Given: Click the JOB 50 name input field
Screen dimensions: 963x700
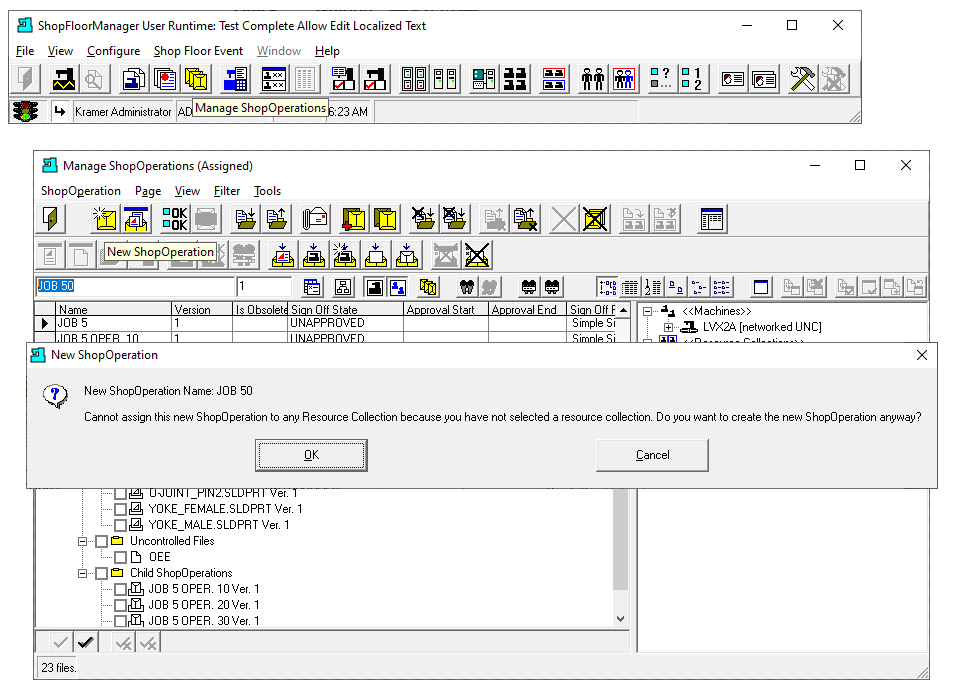Looking at the screenshot, I should point(135,286).
